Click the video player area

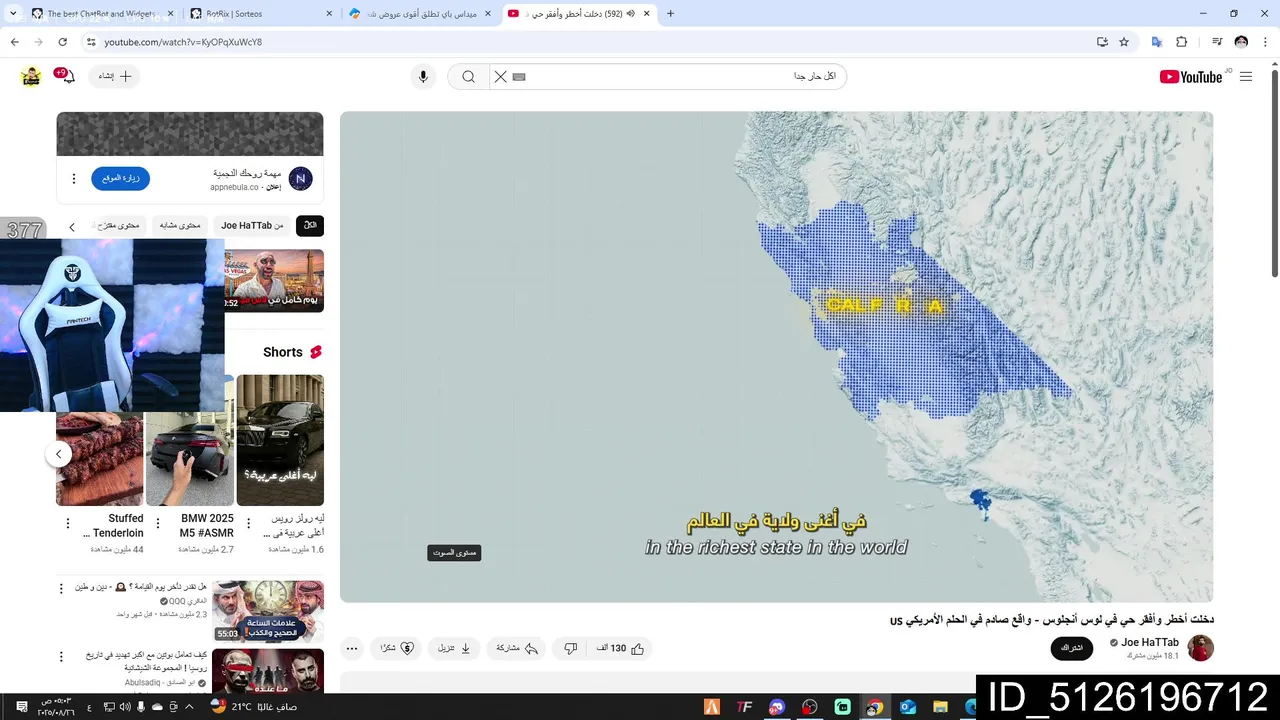point(776,357)
